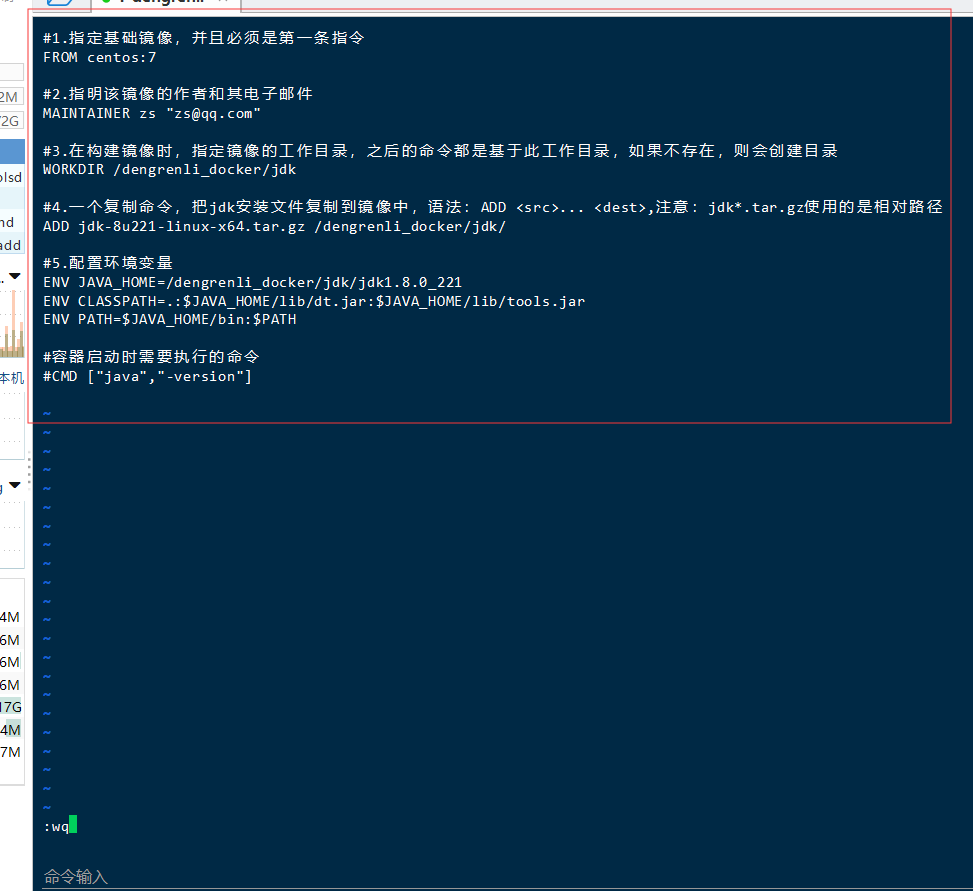Click the 'ENV CLASSPATH=' line

314,302
